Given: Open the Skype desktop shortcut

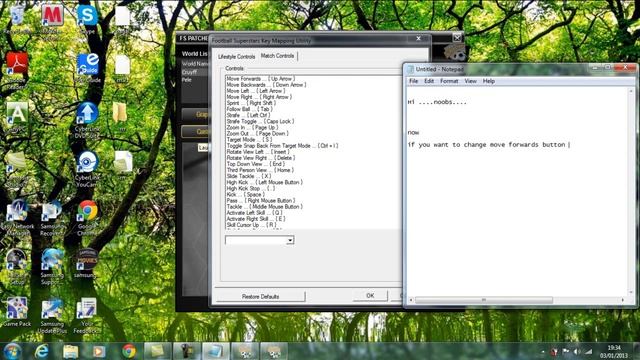Looking at the screenshot, I should point(87,18).
